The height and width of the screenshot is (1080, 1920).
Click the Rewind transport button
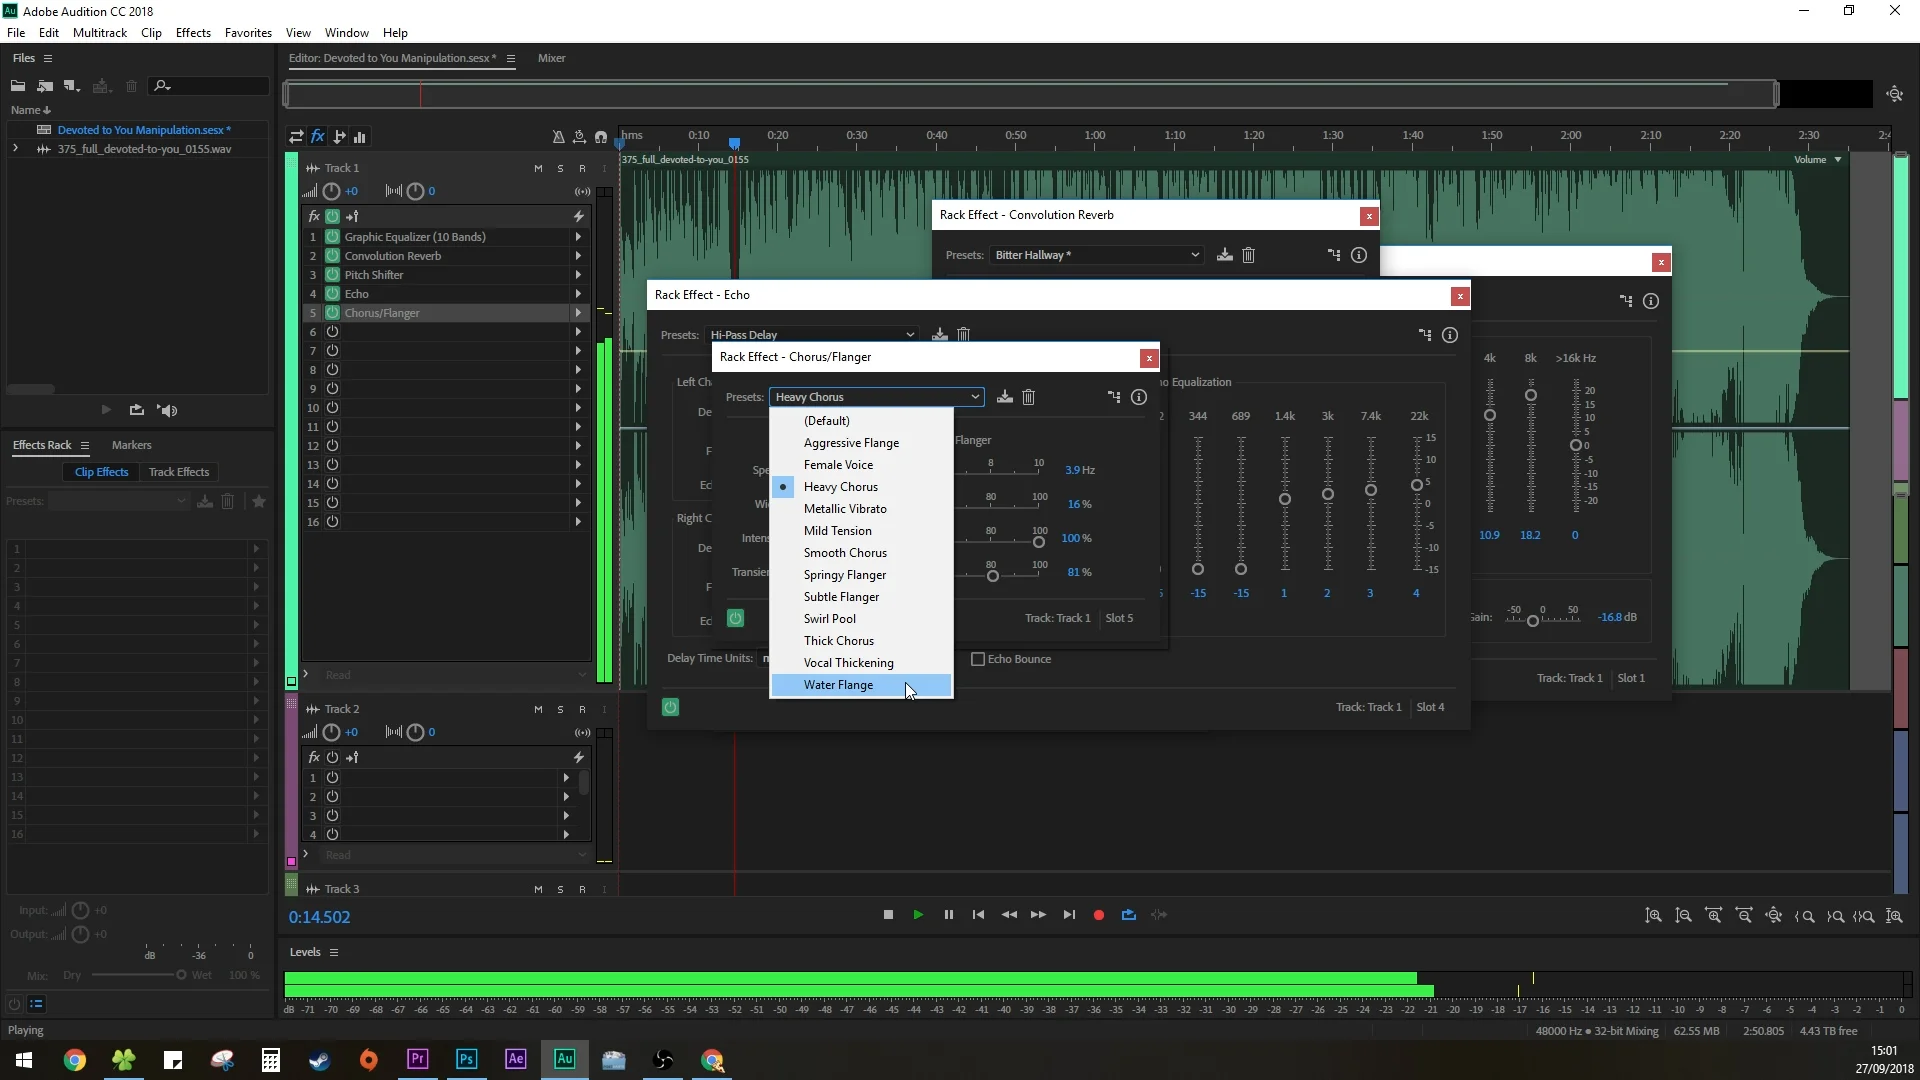click(1009, 915)
